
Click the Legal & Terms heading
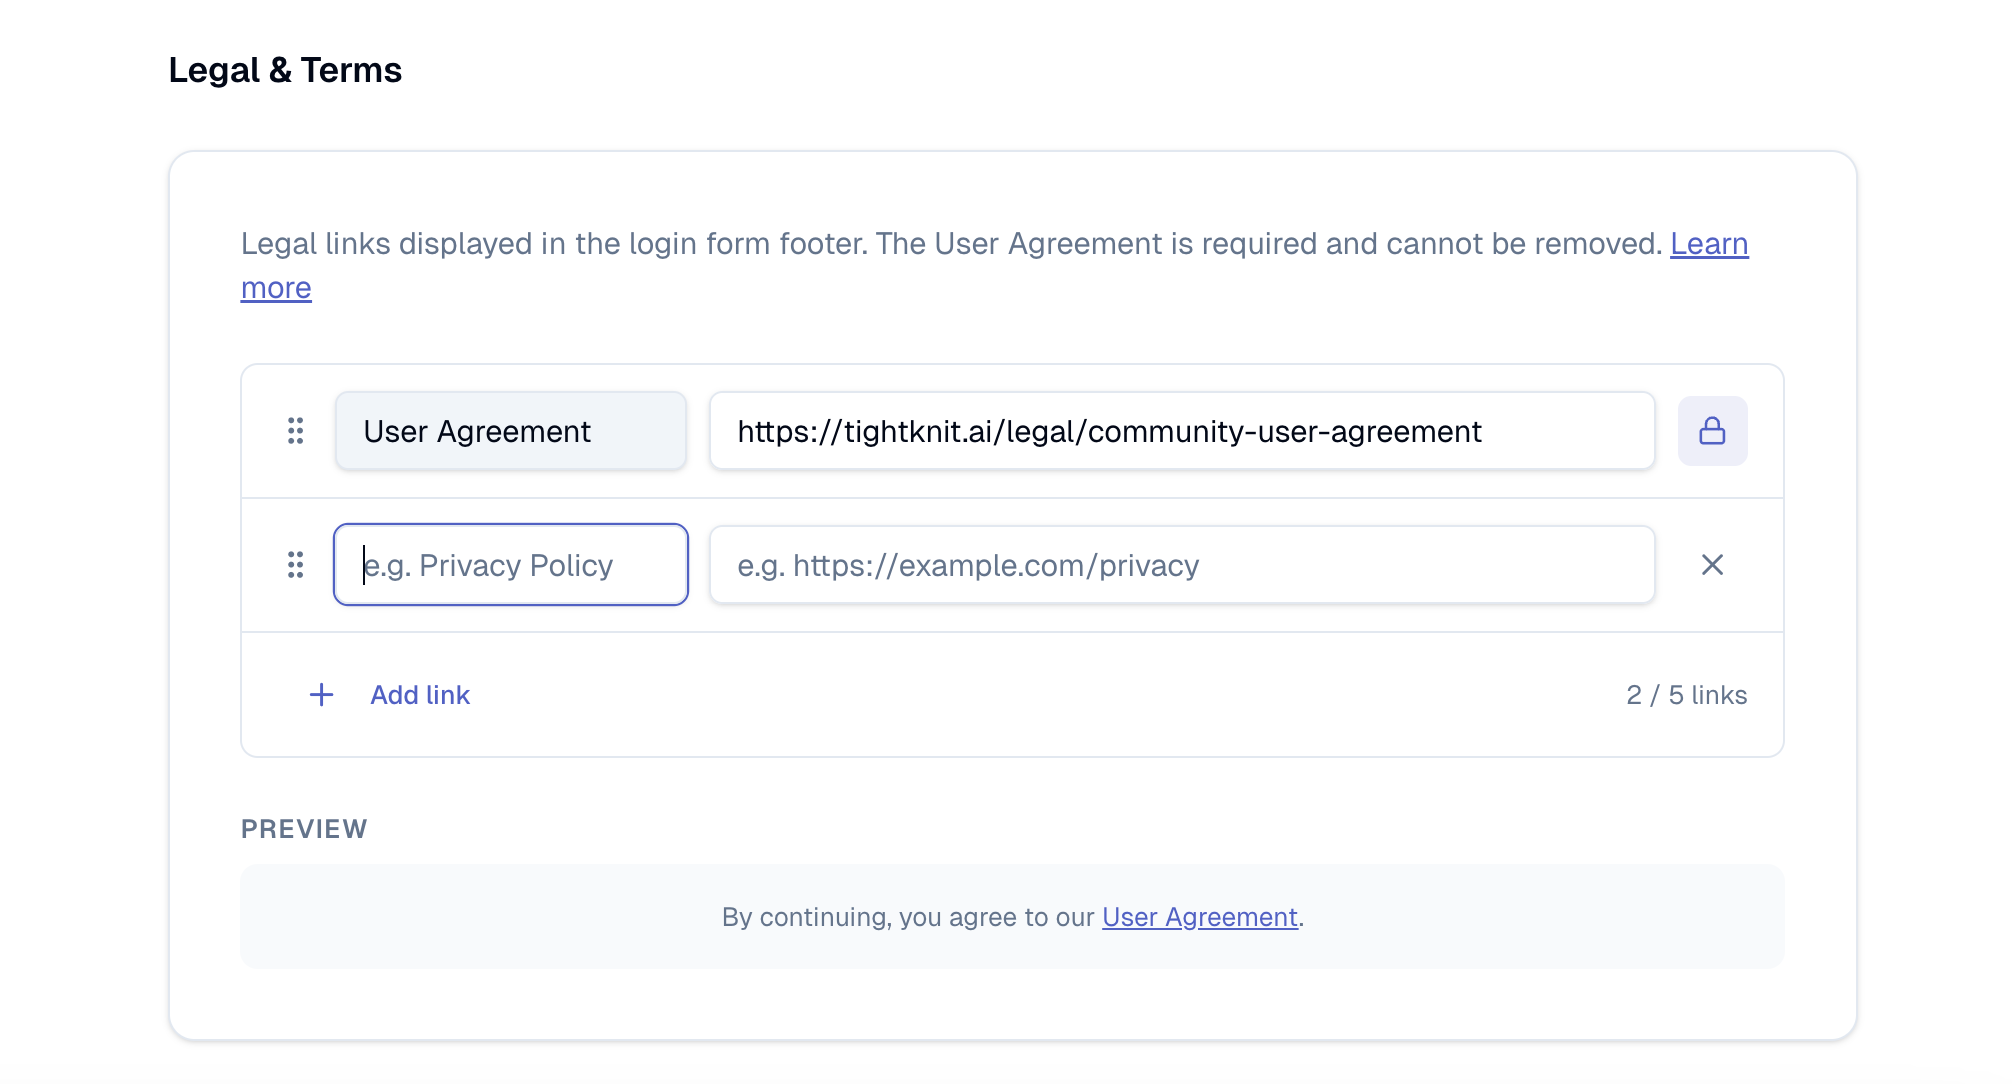point(285,70)
